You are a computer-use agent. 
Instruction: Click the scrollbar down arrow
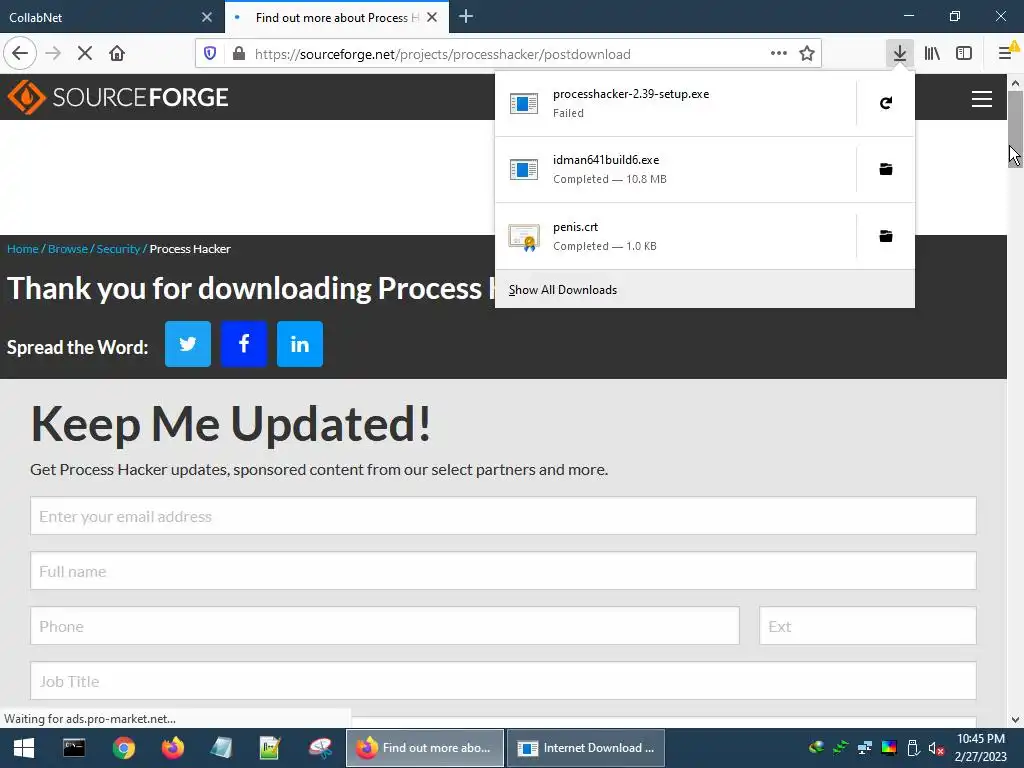(x=1015, y=720)
